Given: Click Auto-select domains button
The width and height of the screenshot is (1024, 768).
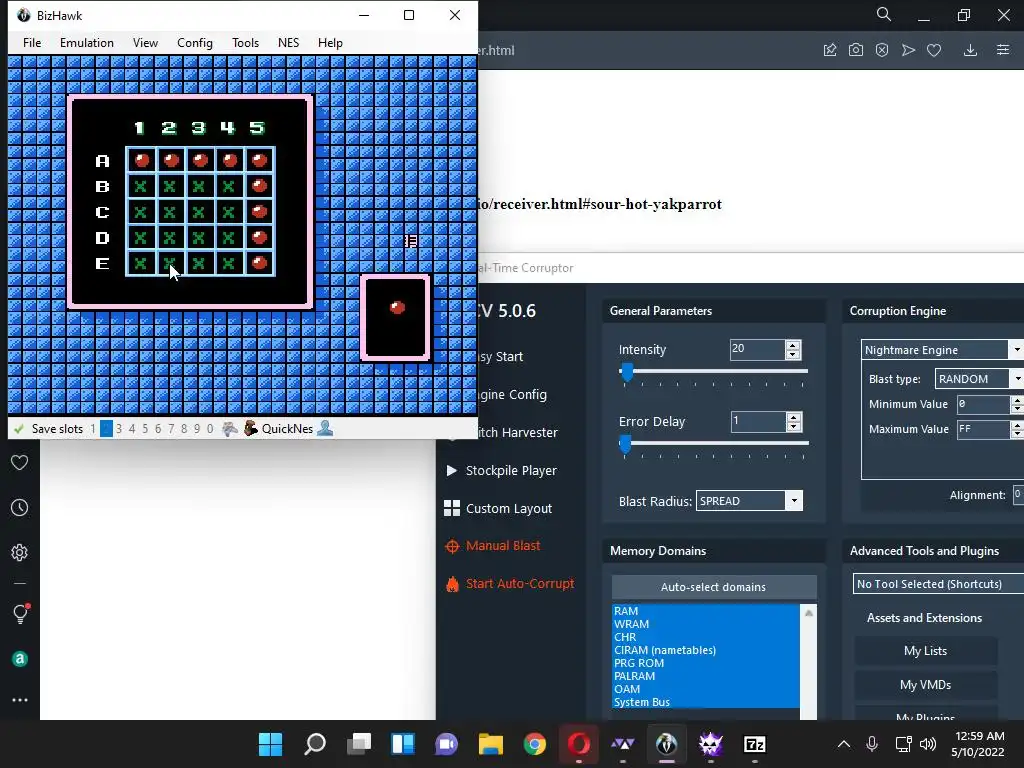Looking at the screenshot, I should click(713, 586).
